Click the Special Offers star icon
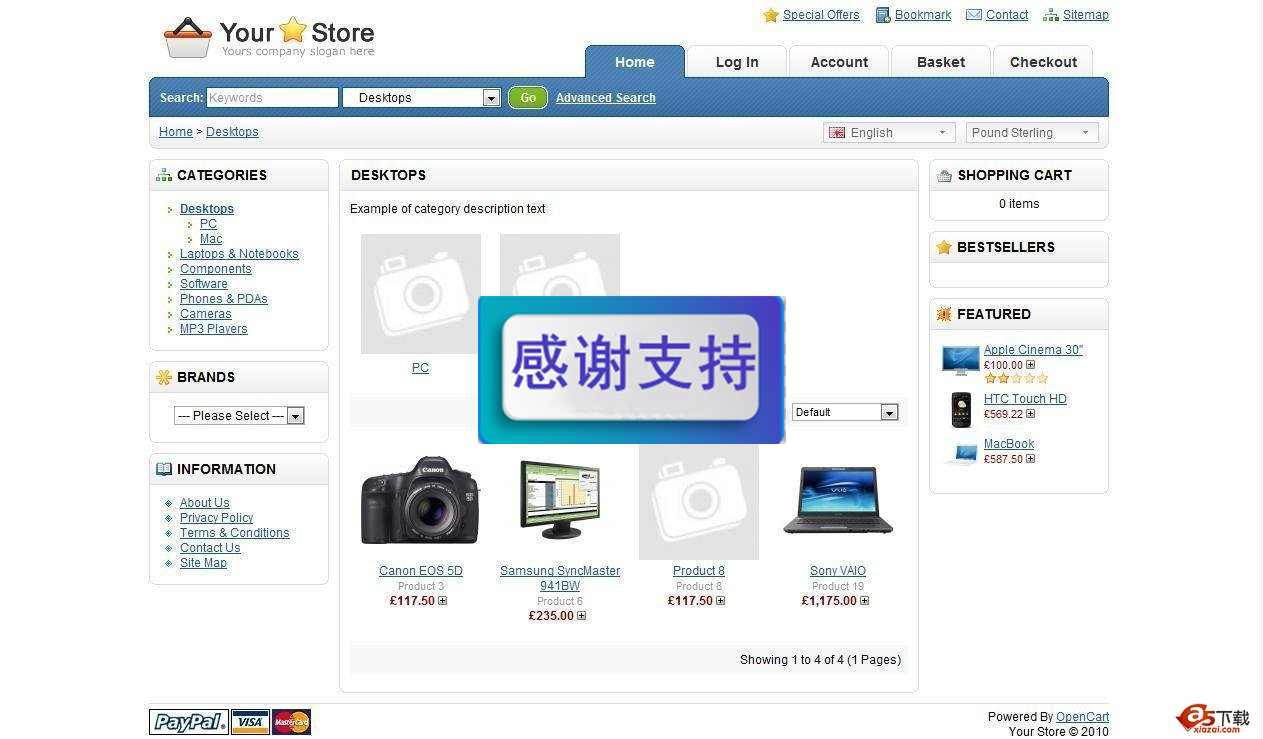This screenshot has height=739, width=1263. 771,15
